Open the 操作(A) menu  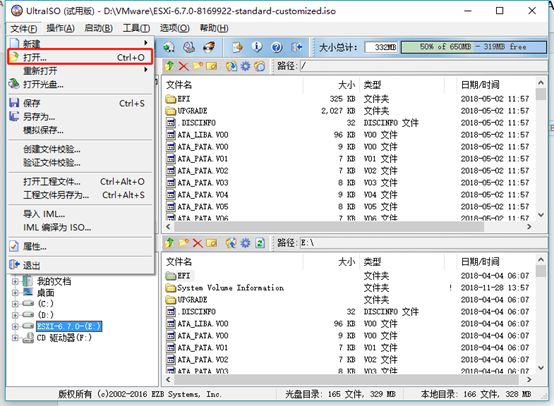point(60,28)
